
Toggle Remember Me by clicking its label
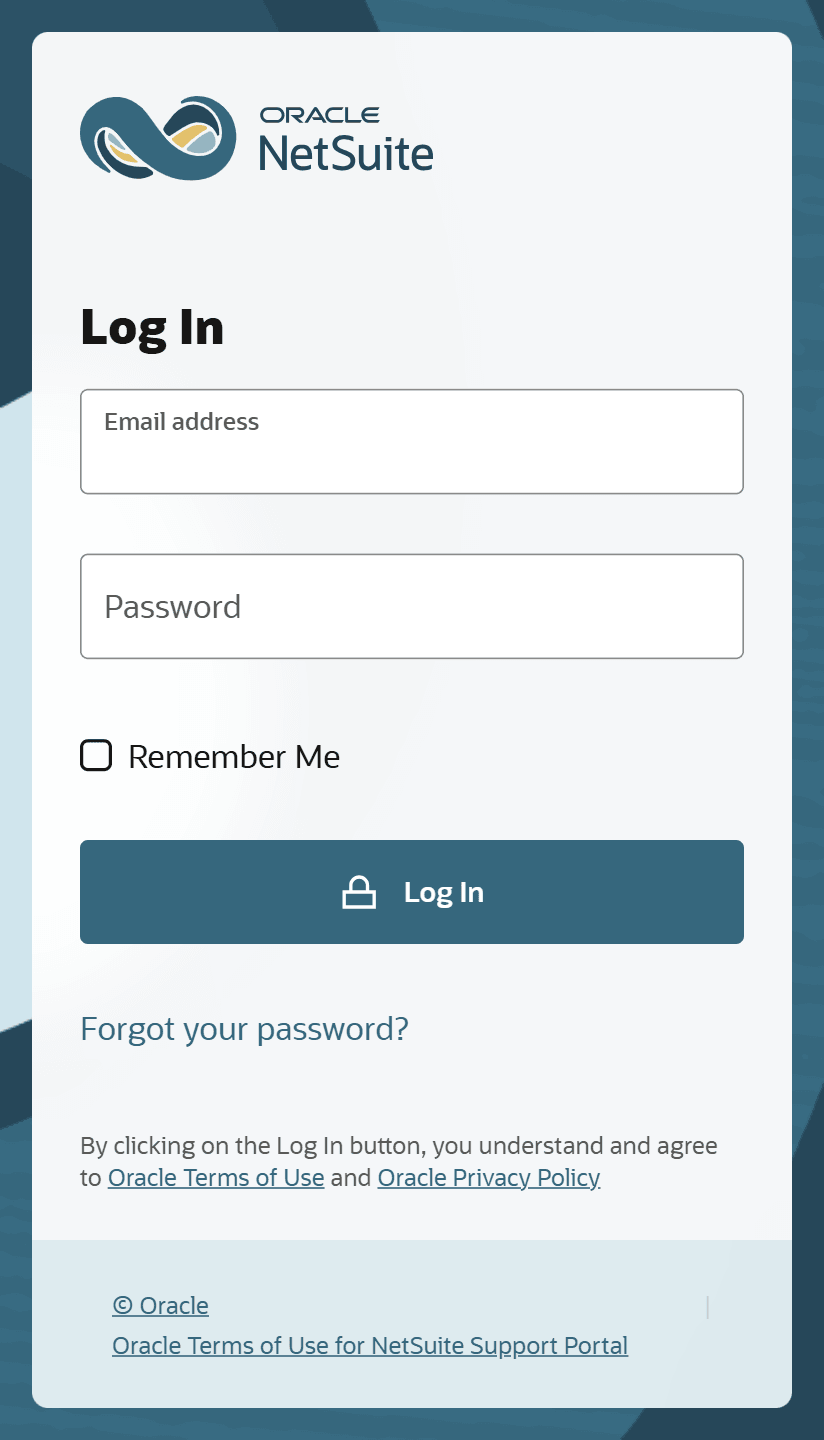pyautogui.click(x=233, y=756)
